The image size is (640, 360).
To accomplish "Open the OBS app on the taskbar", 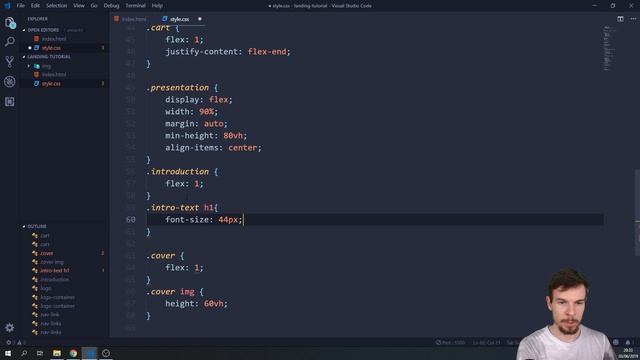I will (106, 353).
